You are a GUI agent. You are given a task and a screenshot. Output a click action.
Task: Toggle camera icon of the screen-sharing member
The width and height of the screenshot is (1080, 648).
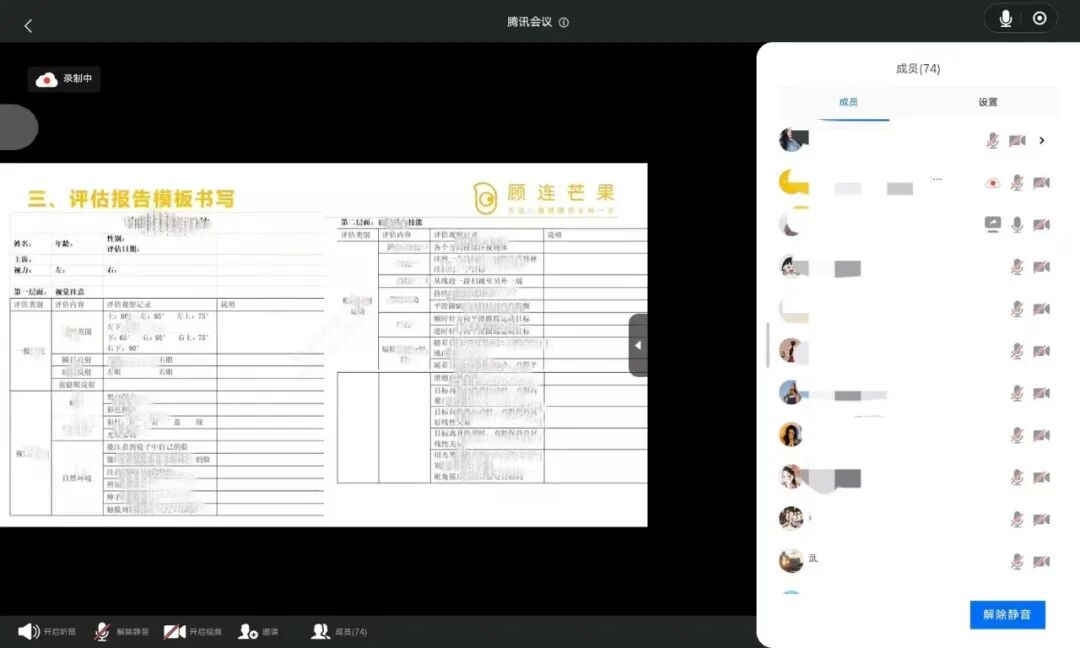point(1041,224)
